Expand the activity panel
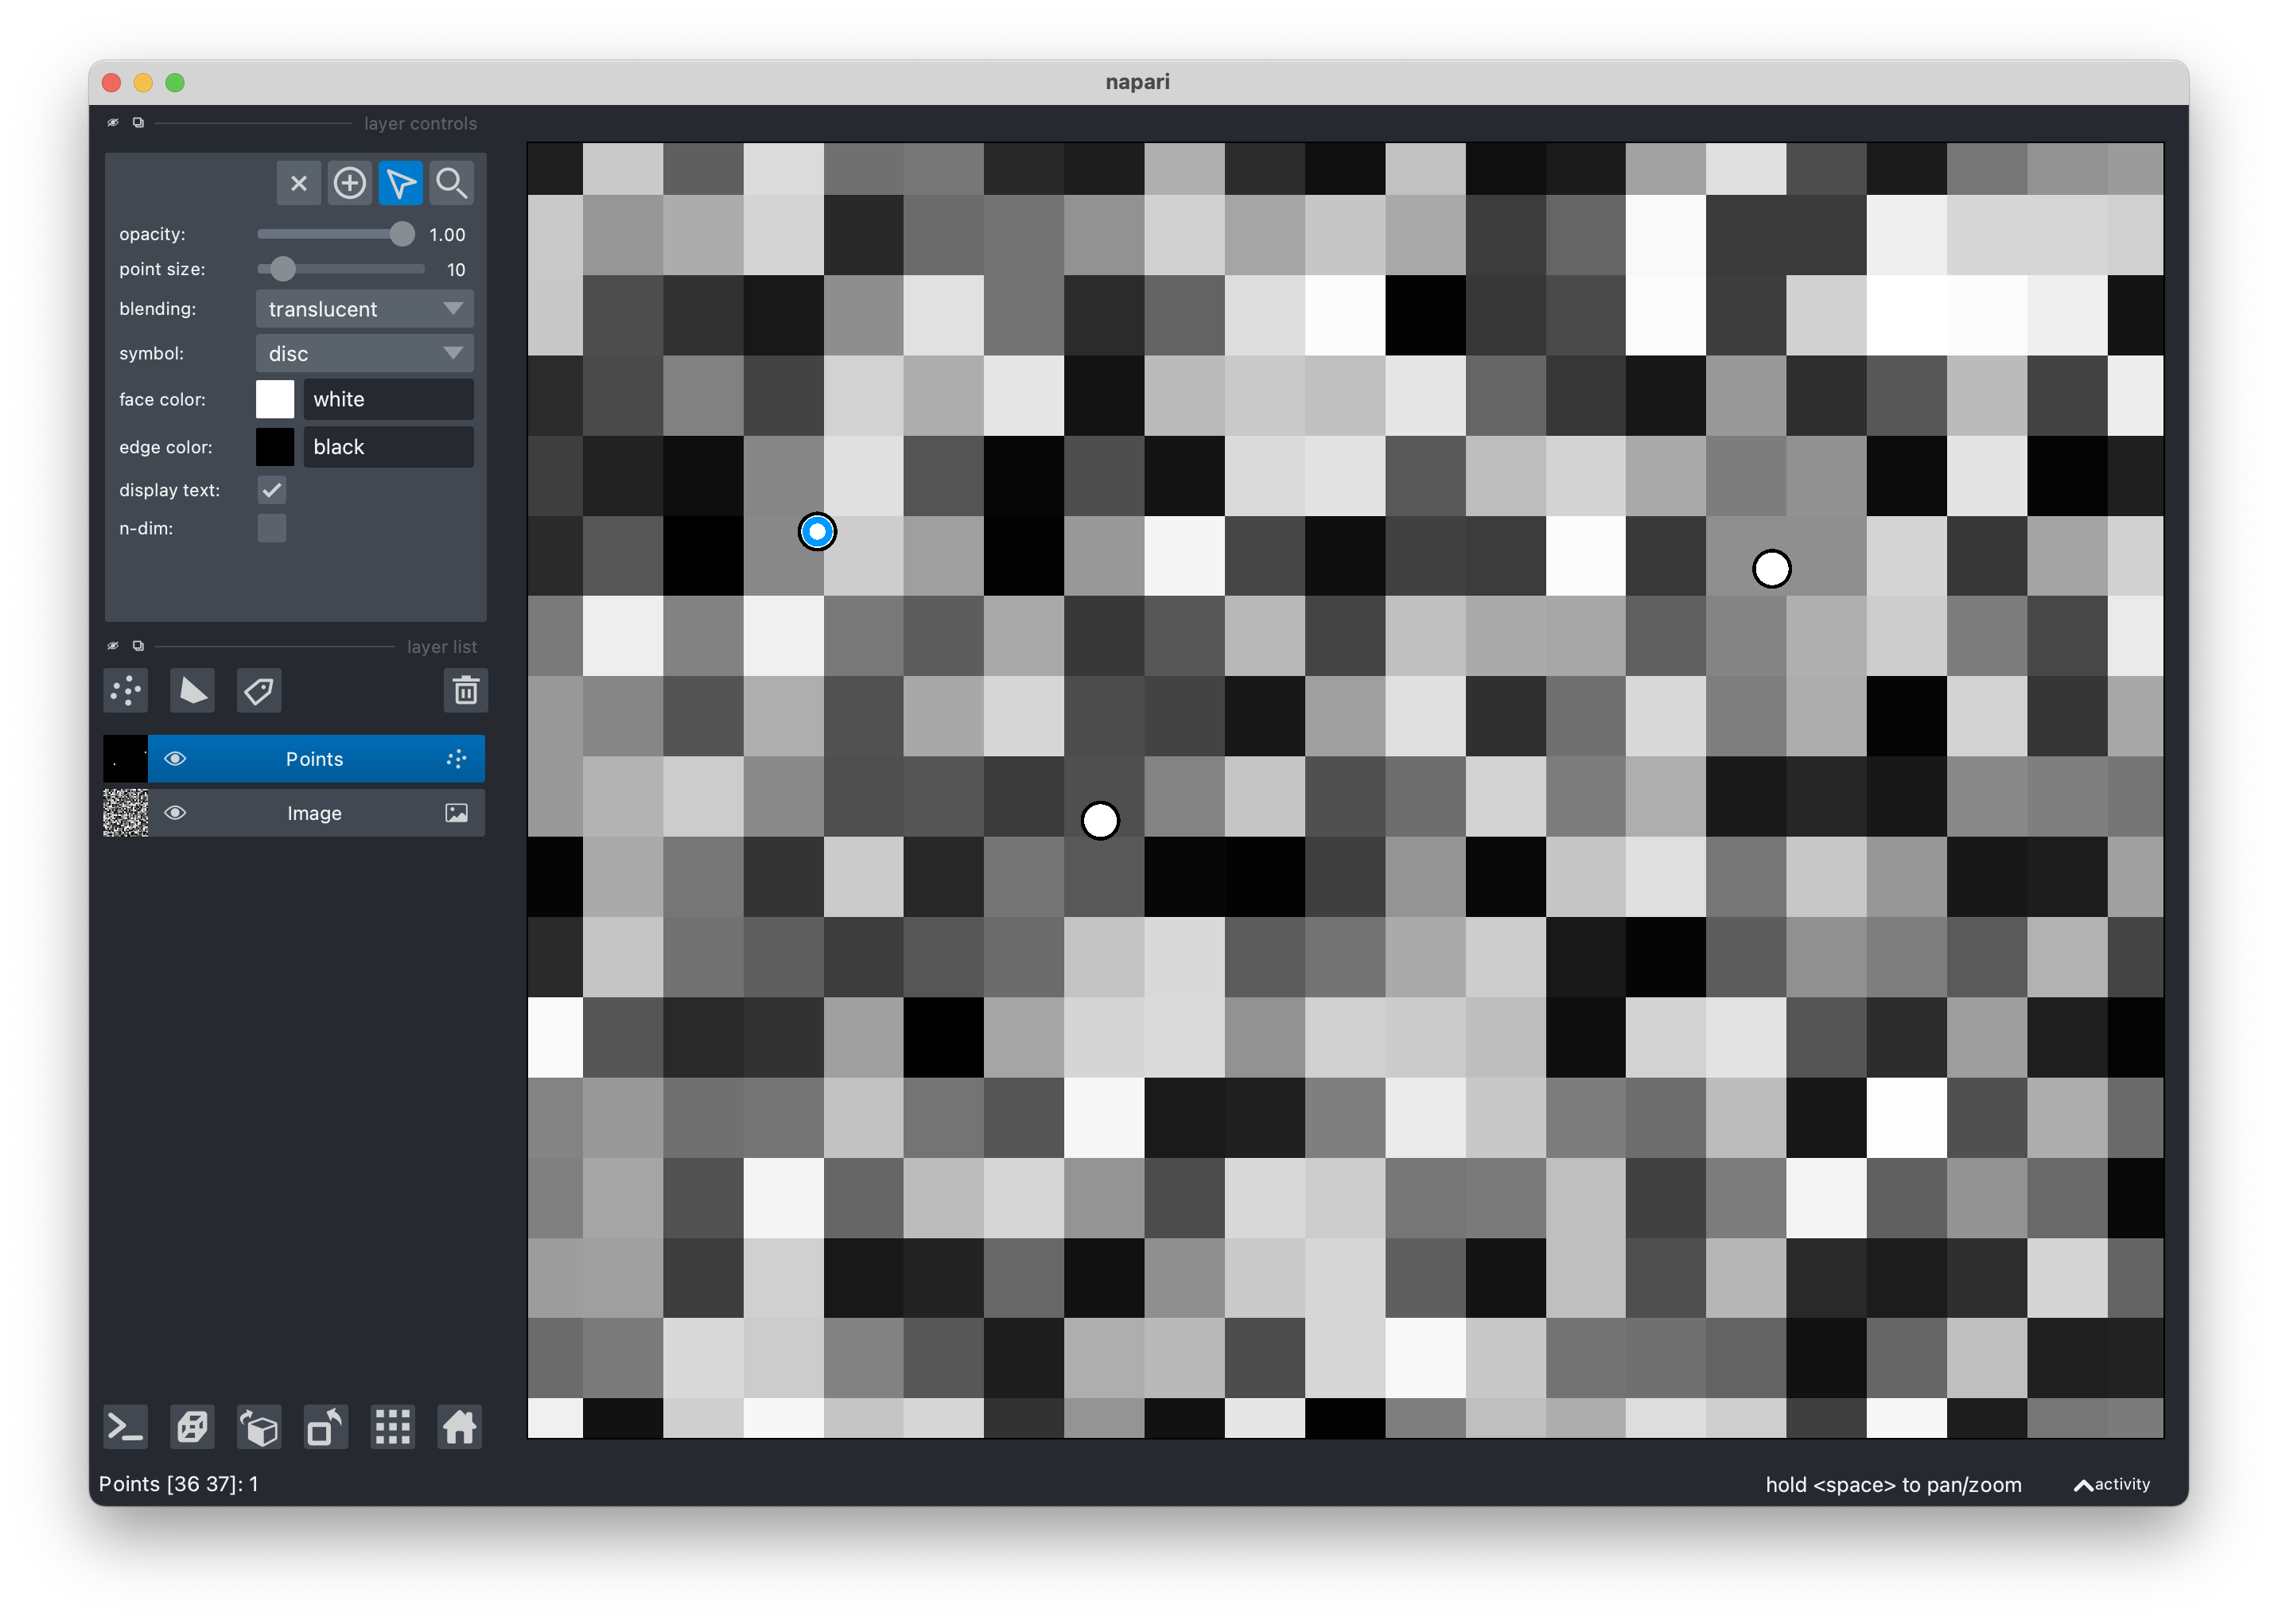 pos(2110,1484)
